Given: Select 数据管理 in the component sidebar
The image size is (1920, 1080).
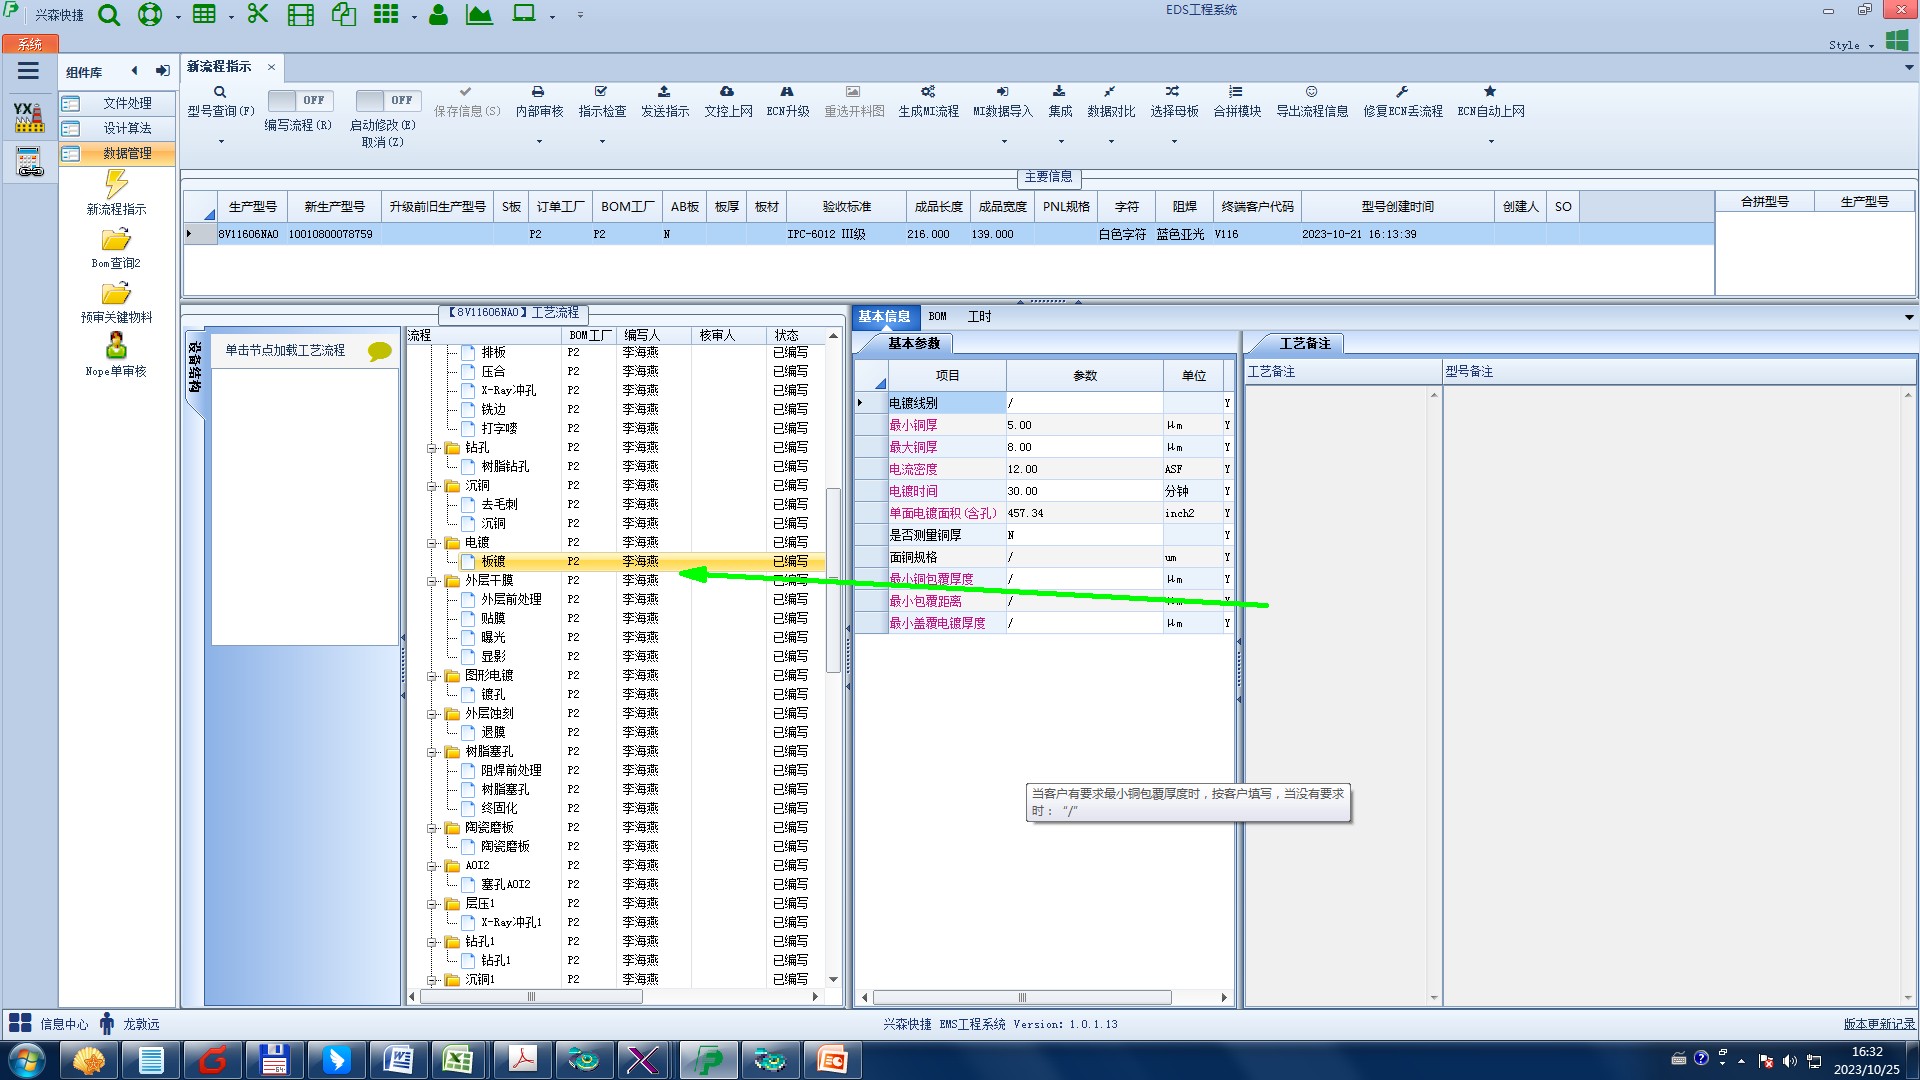Looking at the screenshot, I should pyautogui.click(x=127, y=153).
